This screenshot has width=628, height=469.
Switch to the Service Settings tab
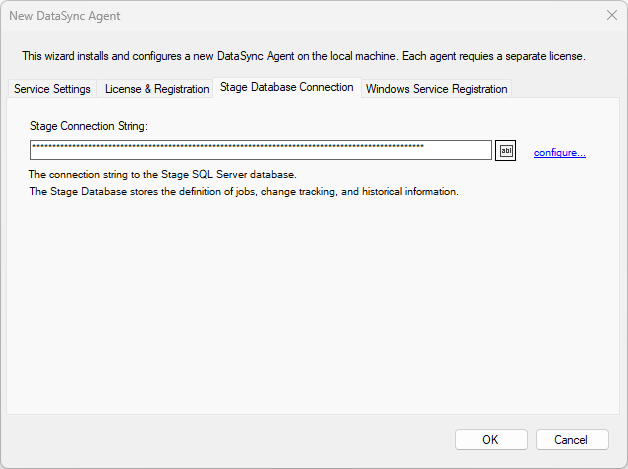pyautogui.click(x=53, y=89)
